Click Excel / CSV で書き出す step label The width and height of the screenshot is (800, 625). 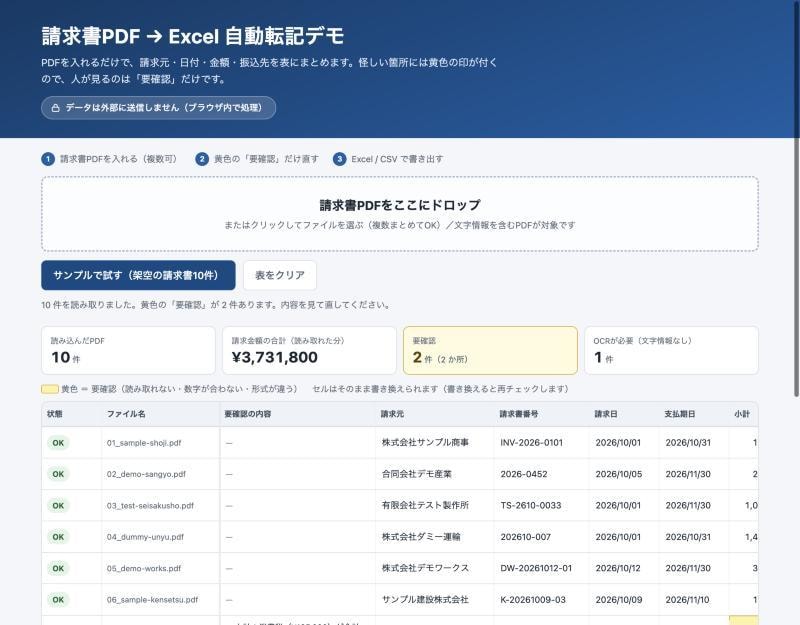(397, 159)
